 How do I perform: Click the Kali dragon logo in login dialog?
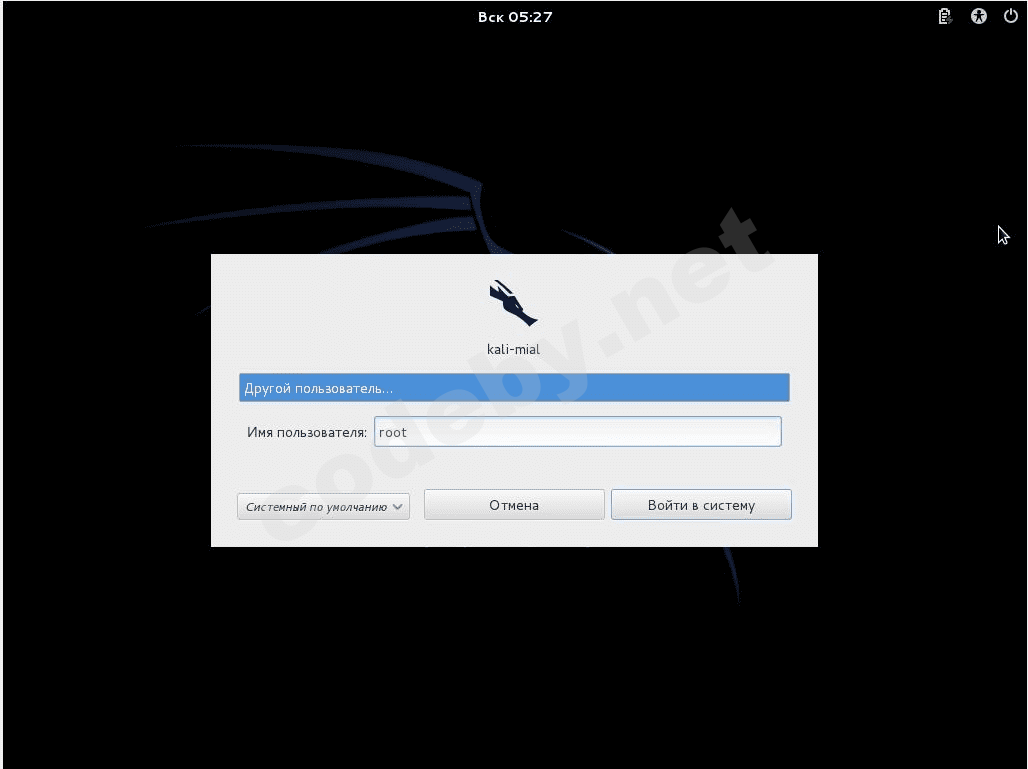click(x=513, y=303)
